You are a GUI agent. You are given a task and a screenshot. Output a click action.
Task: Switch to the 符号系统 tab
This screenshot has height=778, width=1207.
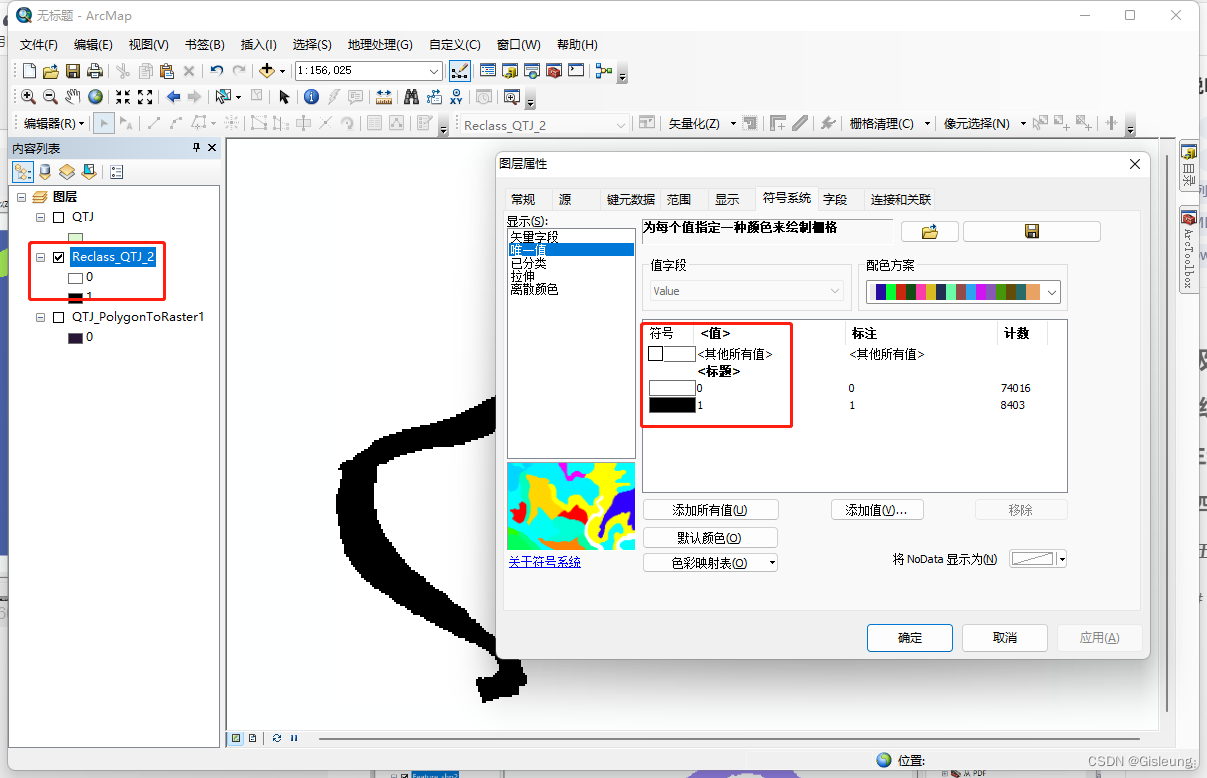click(x=786, y=198)
